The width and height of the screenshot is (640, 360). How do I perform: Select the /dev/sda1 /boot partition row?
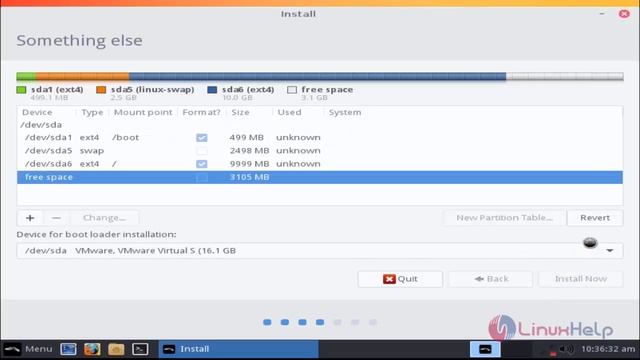coord(320,138)
